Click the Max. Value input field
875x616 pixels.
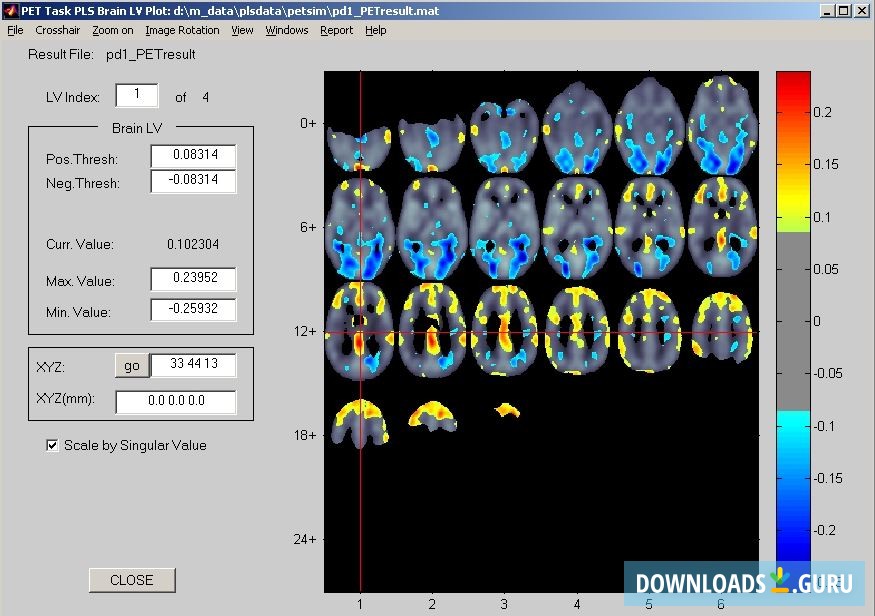[193, 279]
